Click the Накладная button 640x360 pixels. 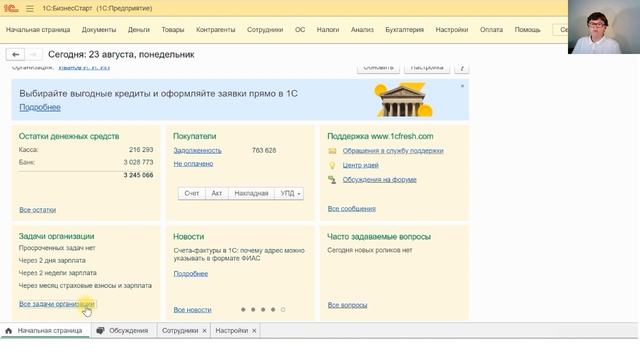(251, 193)
